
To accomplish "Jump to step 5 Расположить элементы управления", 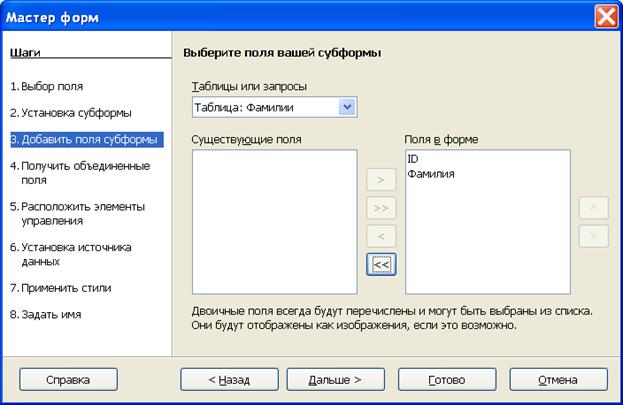I will tap(77, 213).
